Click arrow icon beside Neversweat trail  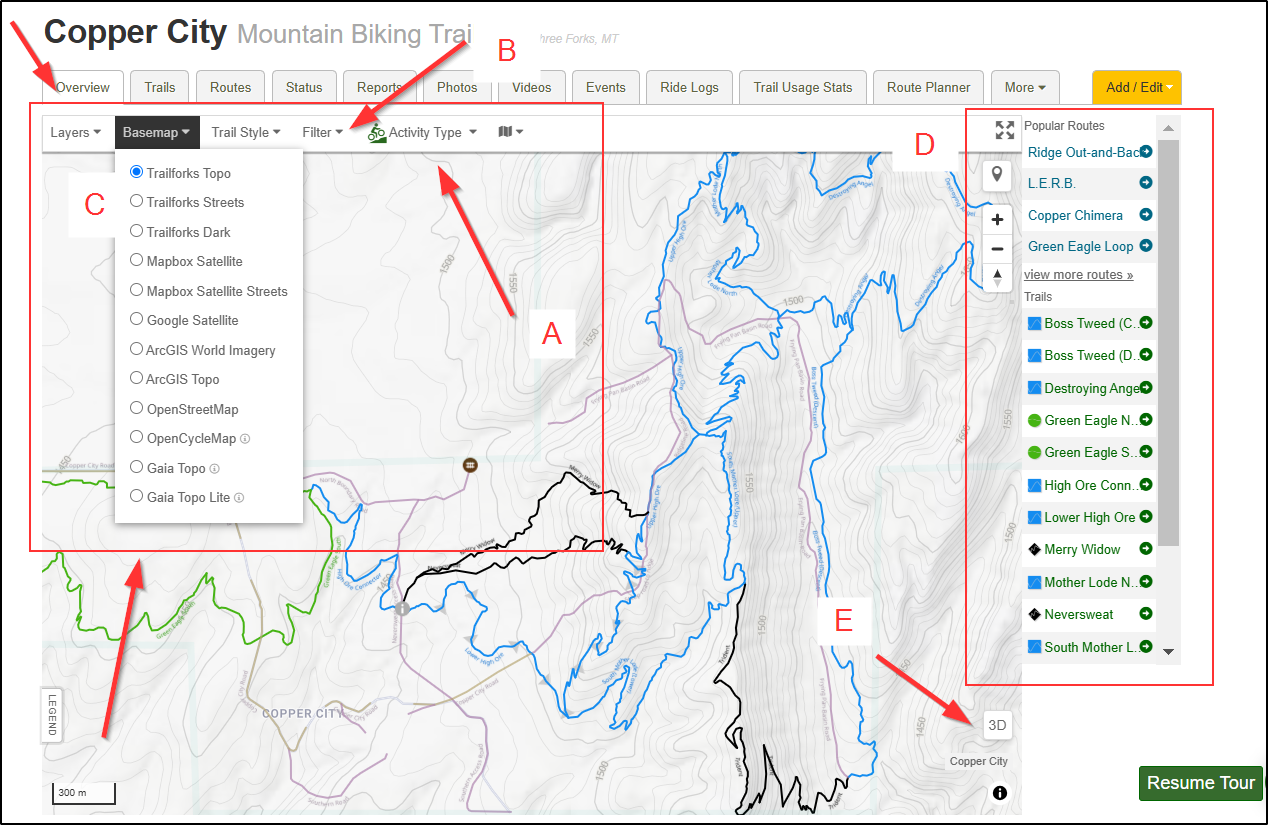pyautogui.click(x=1146, y=614)
